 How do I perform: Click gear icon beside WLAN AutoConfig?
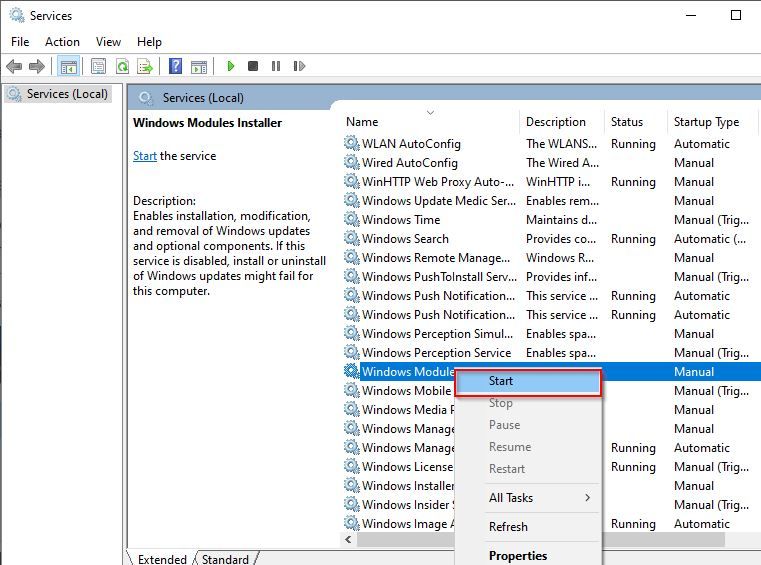[351, 143]
